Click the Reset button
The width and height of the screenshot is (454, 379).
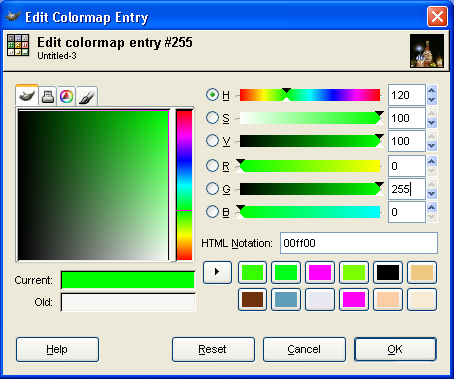pos(213,349)
